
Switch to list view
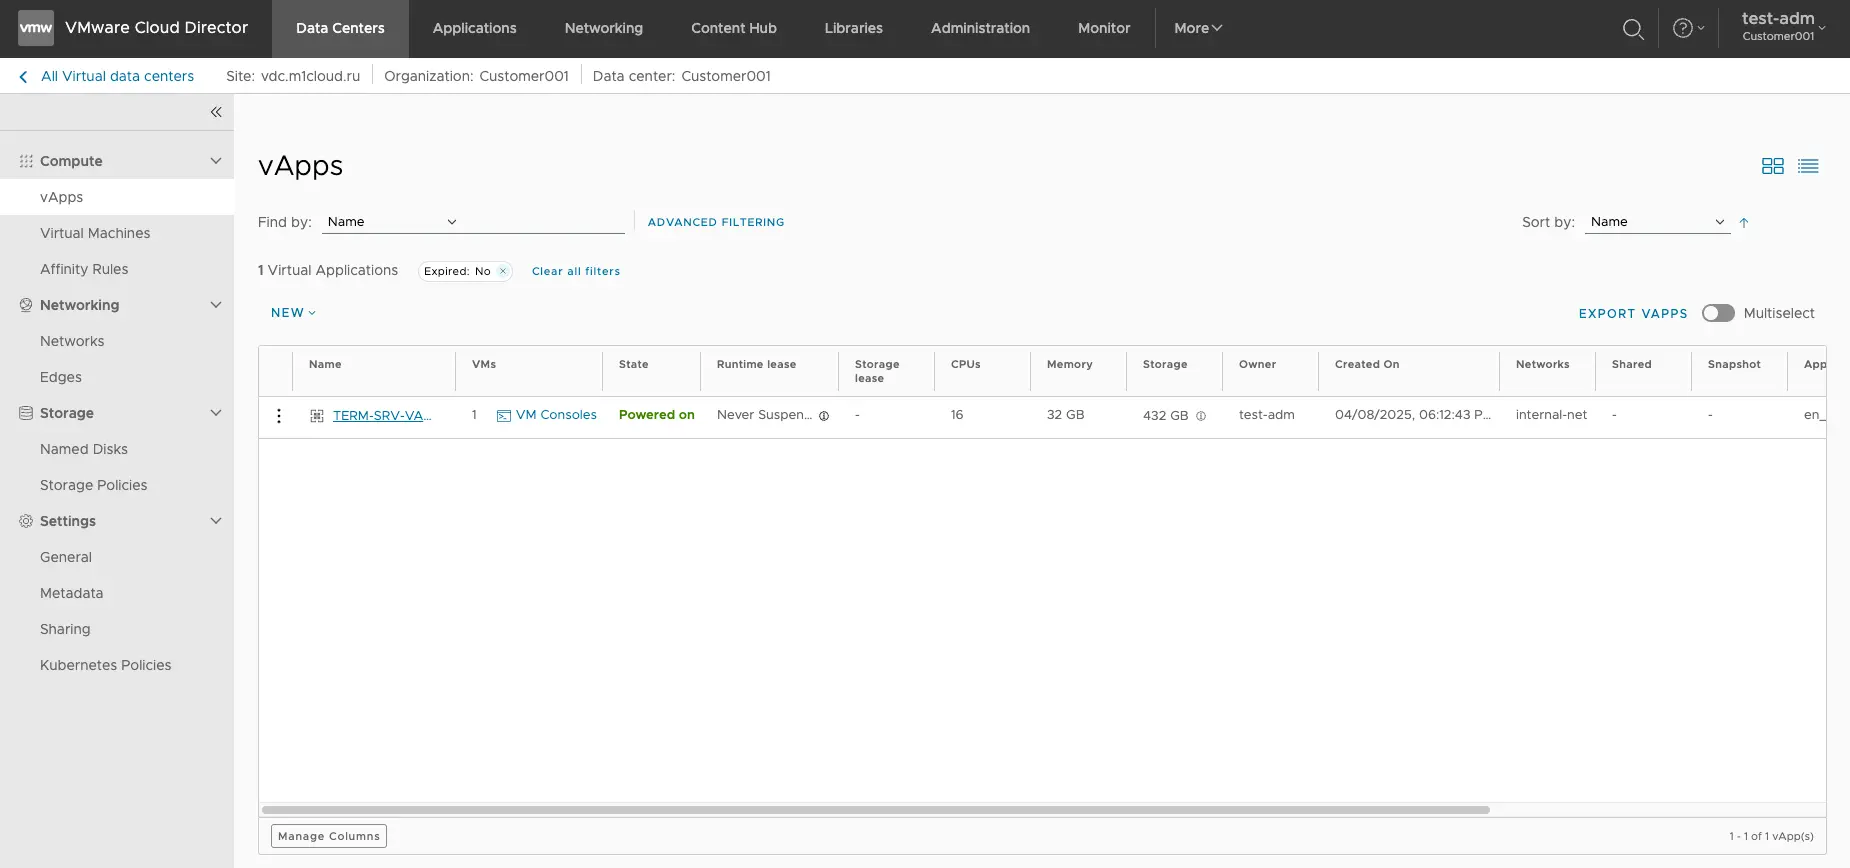(x=1808, y=166)
